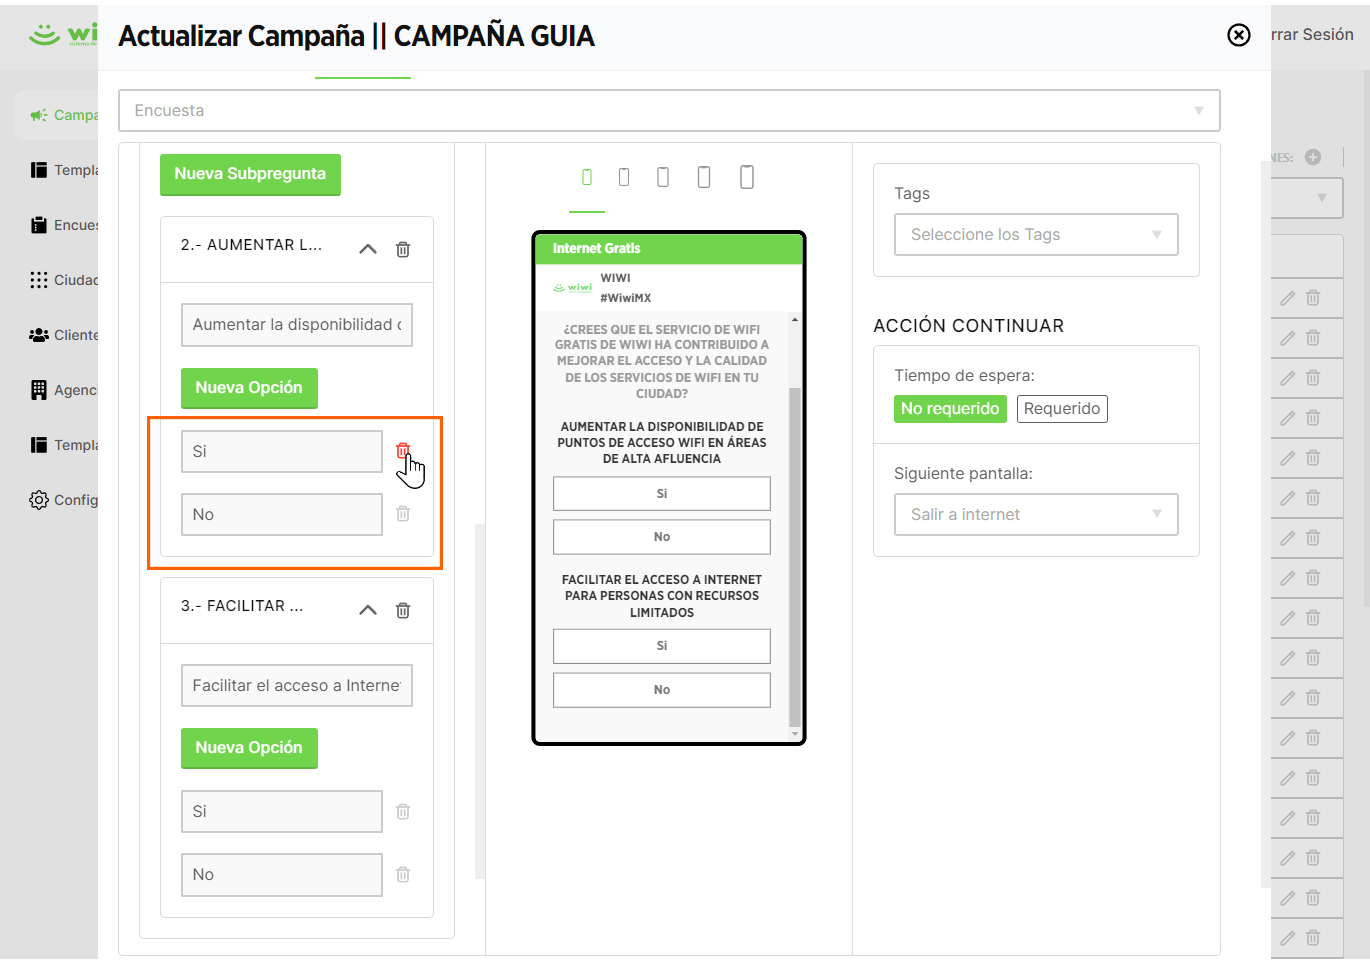Click the Nueva Subpregunta button
Image resolution: width=1370 pixels, height=963 pixels.
pyautogui.click(x=250, y=174)
